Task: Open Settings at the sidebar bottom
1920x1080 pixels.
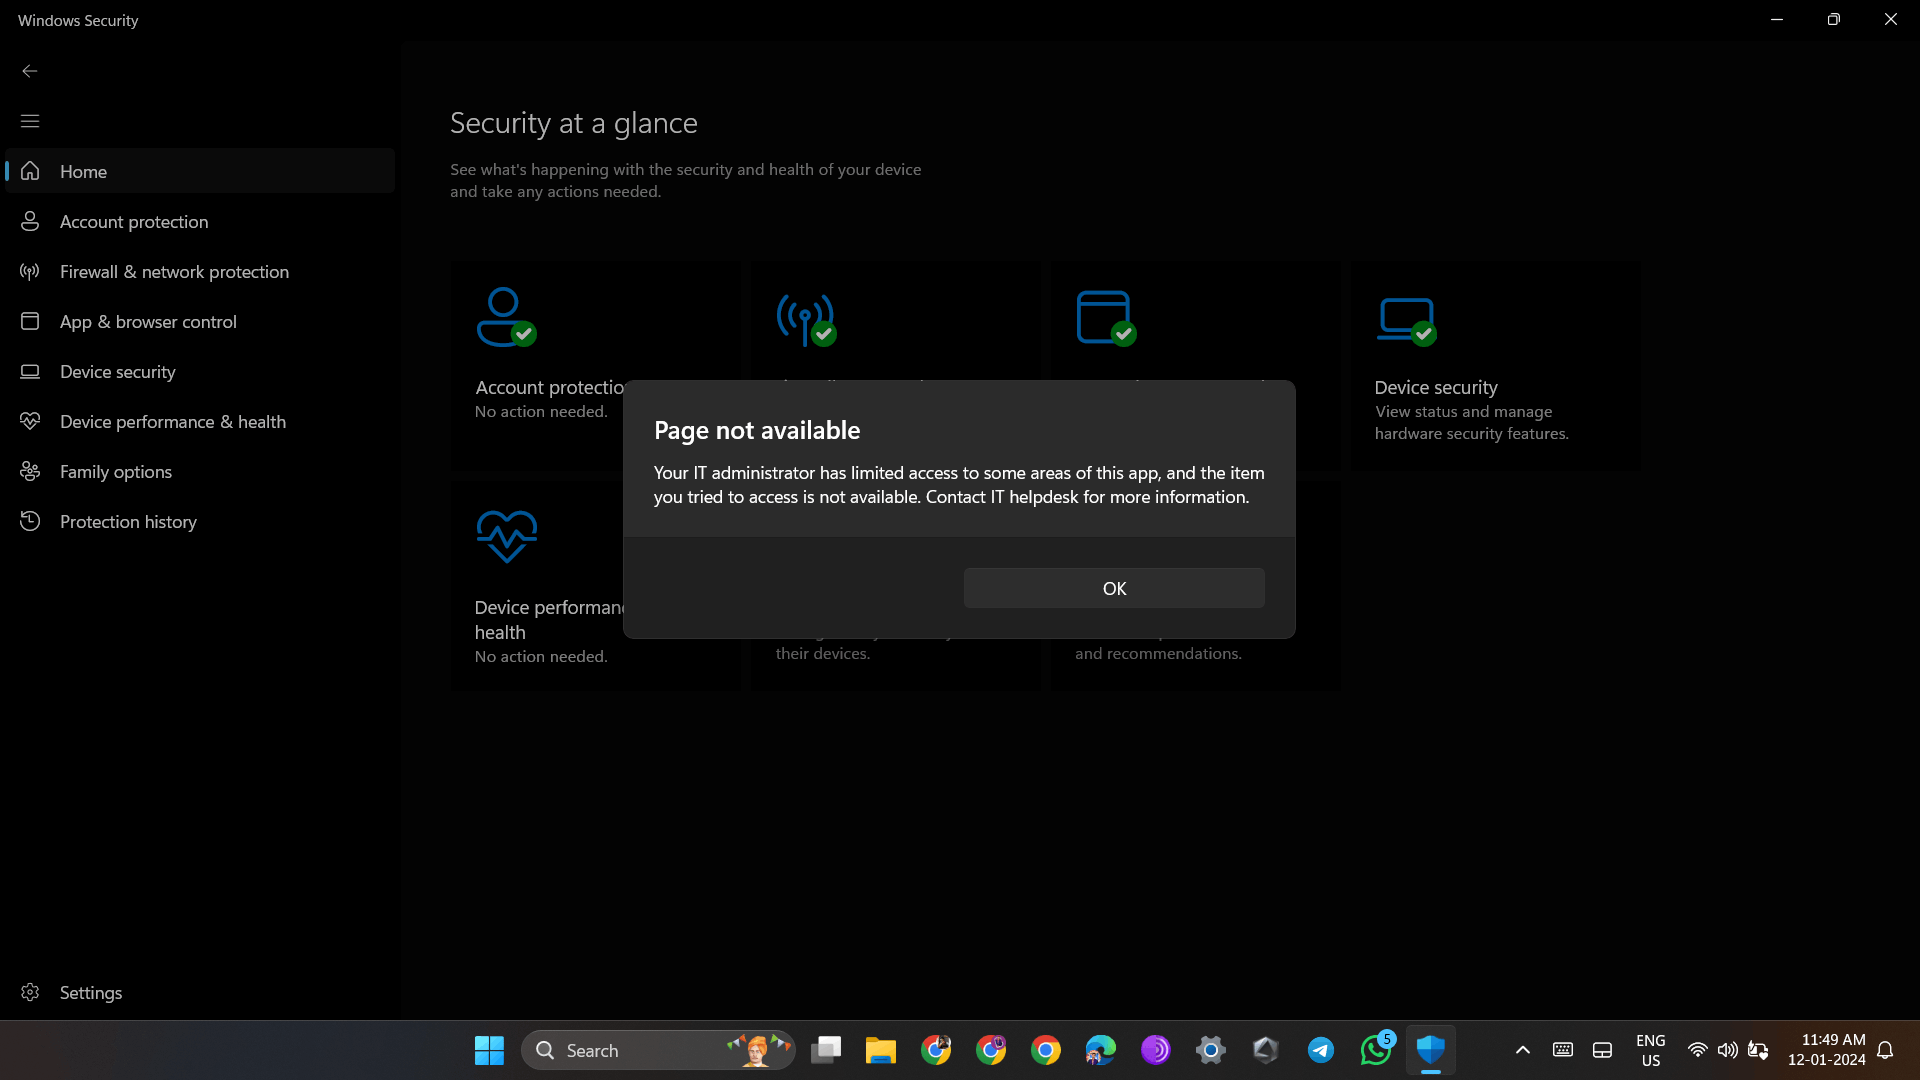Action: point(90,992)
